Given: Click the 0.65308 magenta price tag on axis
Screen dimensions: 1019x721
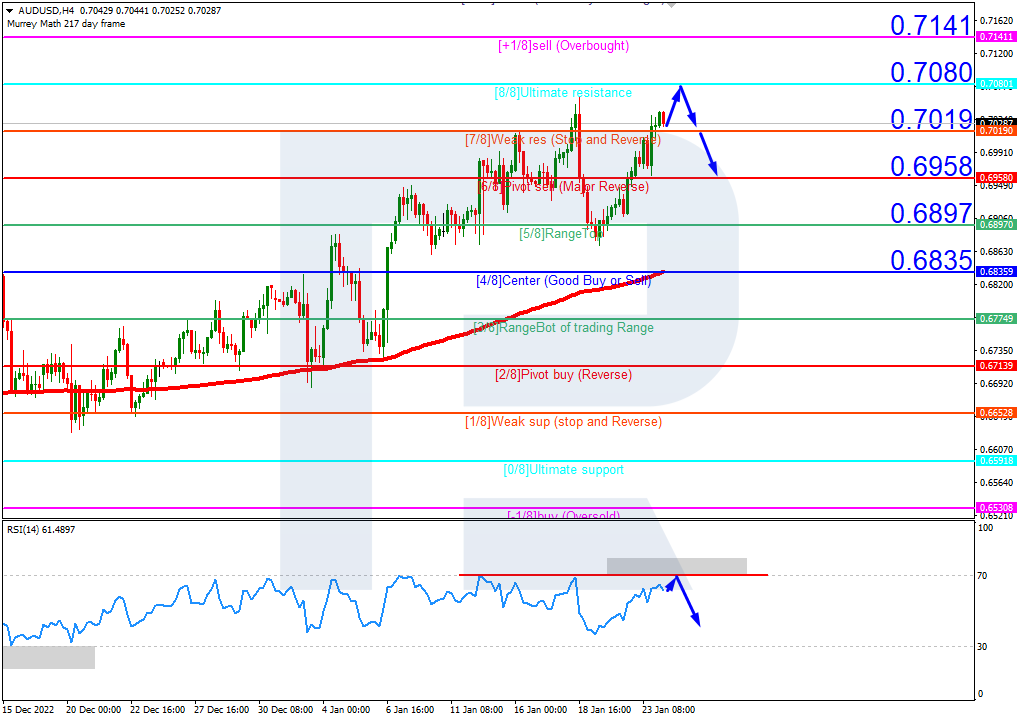Looking at the screenshot, I should 995,508.
